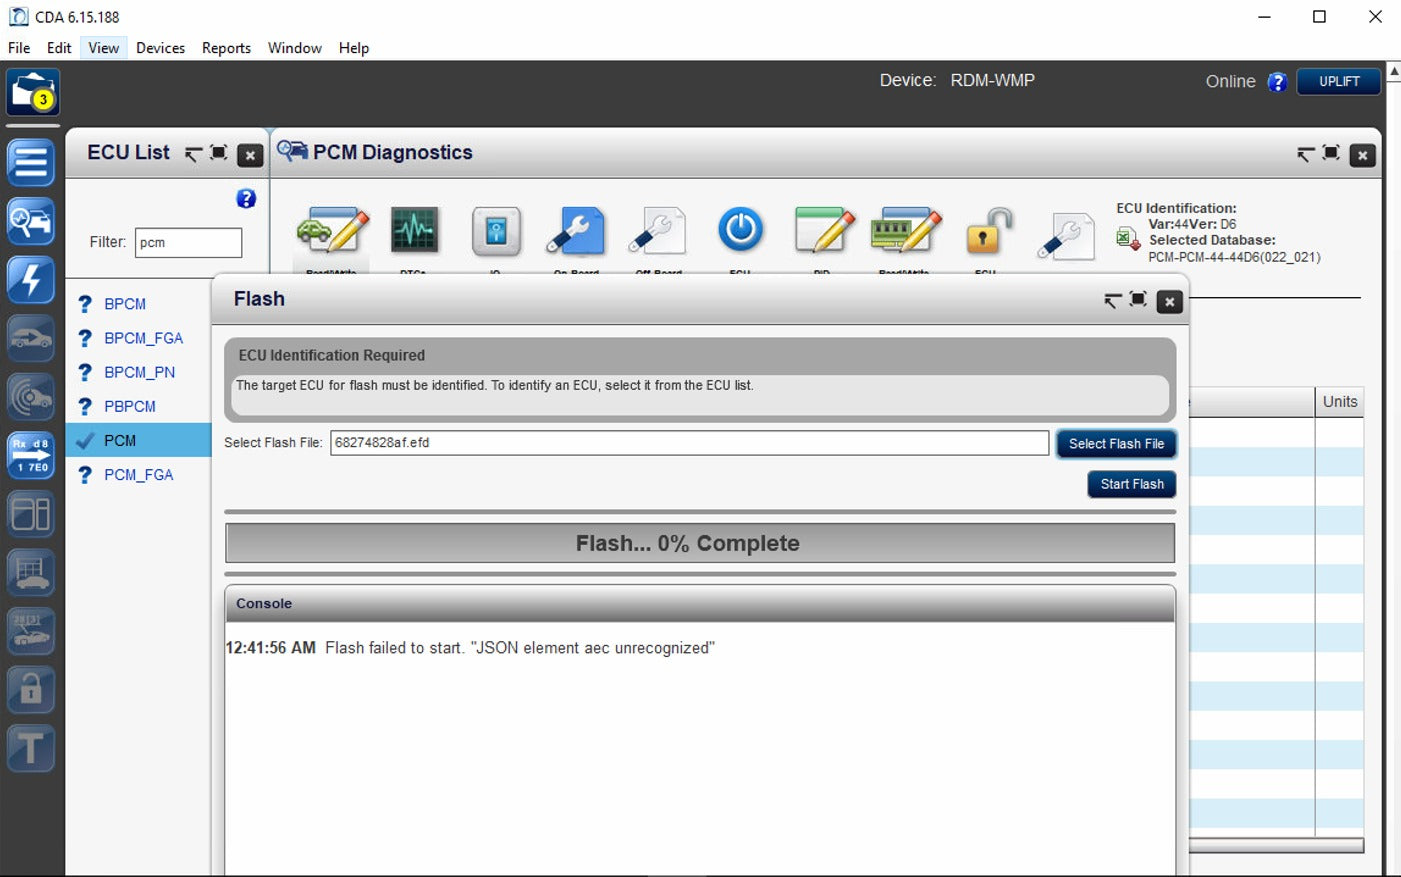1401x877 pixels.
Task: Open the DTCs waveform monitor icon
Action: (x=414, y=231)
